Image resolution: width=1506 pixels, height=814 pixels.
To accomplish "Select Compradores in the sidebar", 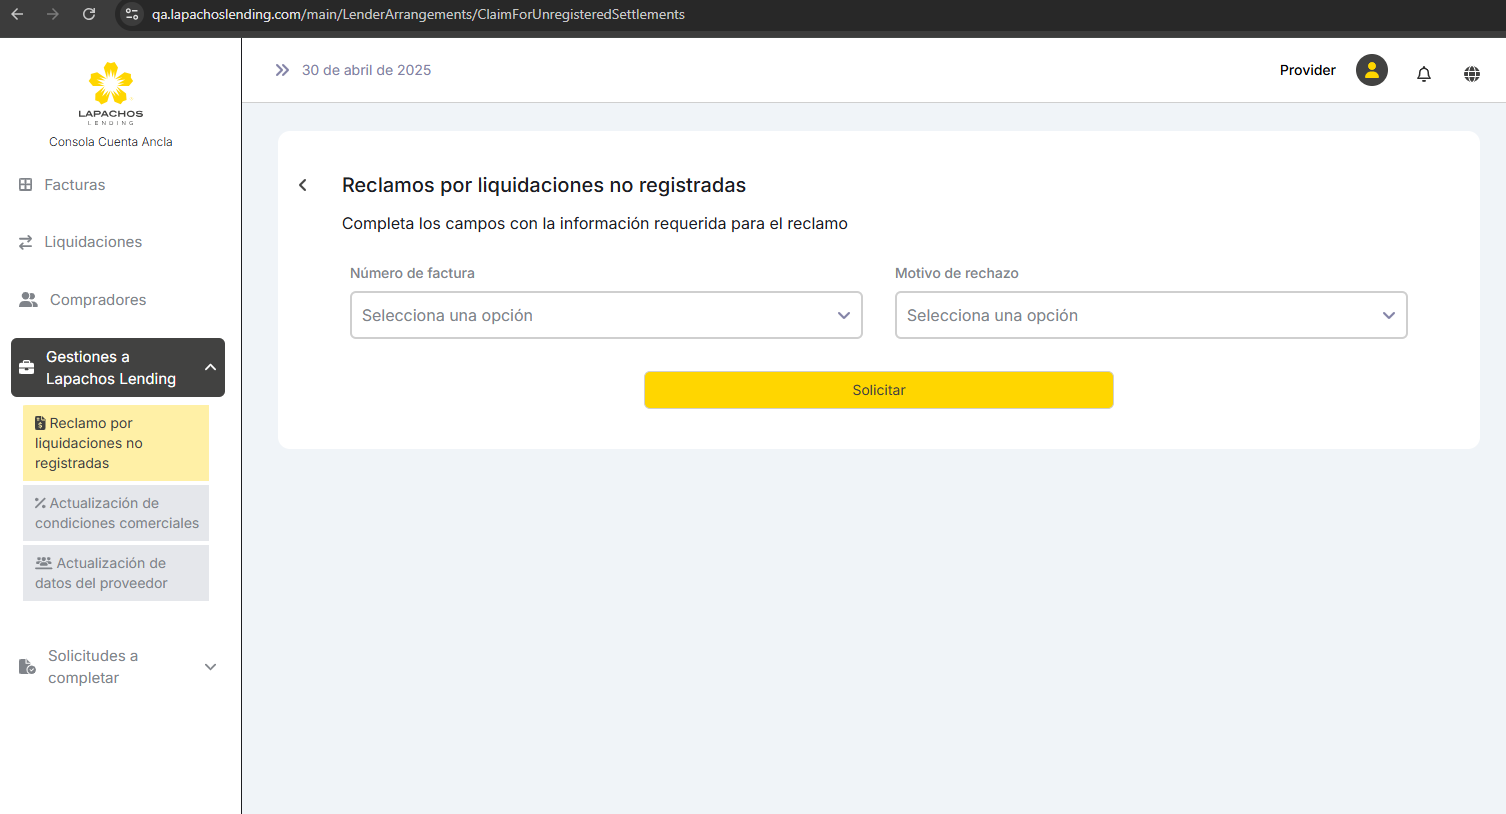I will (97, 300).
